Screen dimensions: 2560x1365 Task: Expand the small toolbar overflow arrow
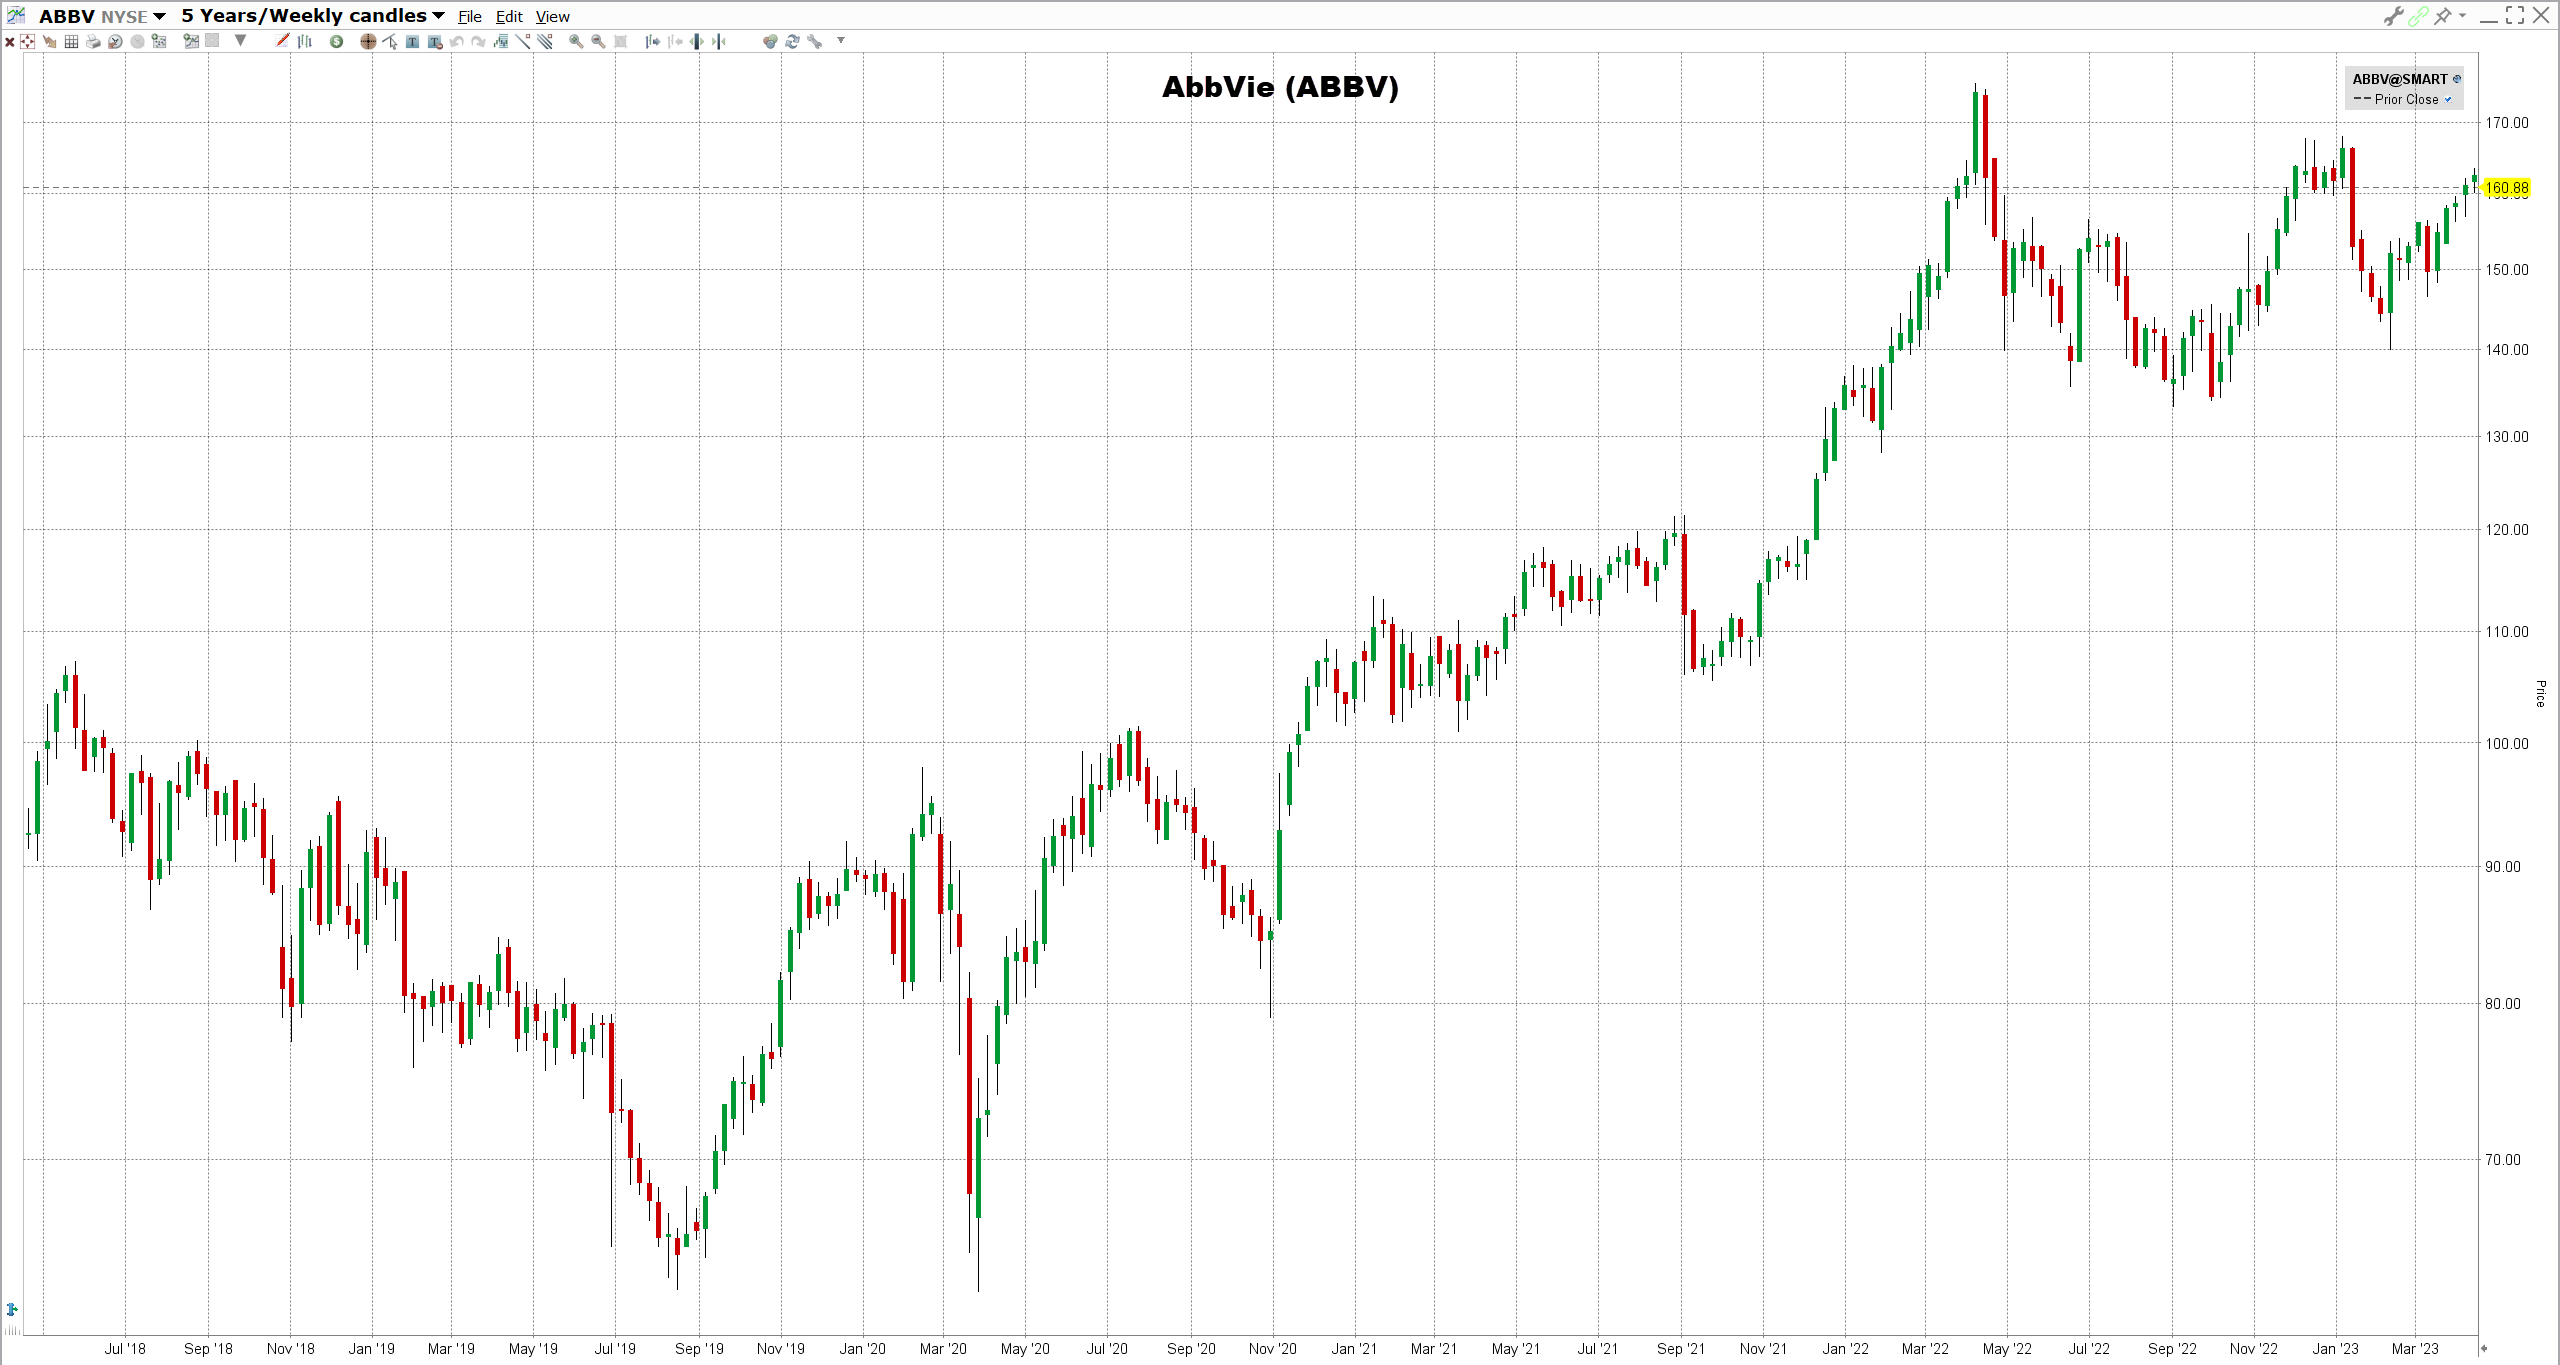[841, 41]
